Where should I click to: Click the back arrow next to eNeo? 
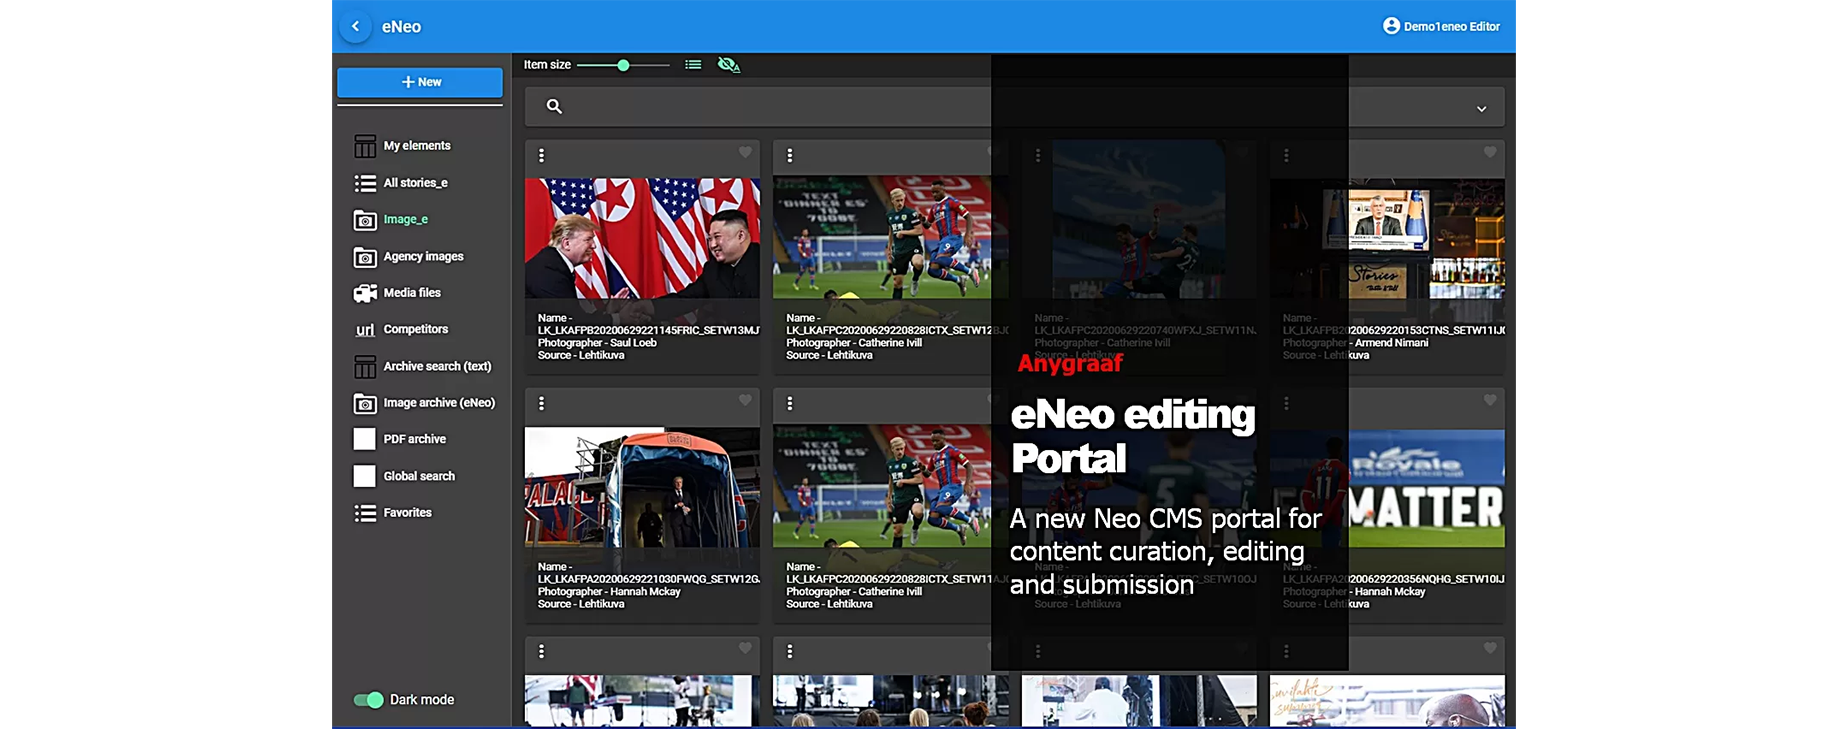(355, 27)
